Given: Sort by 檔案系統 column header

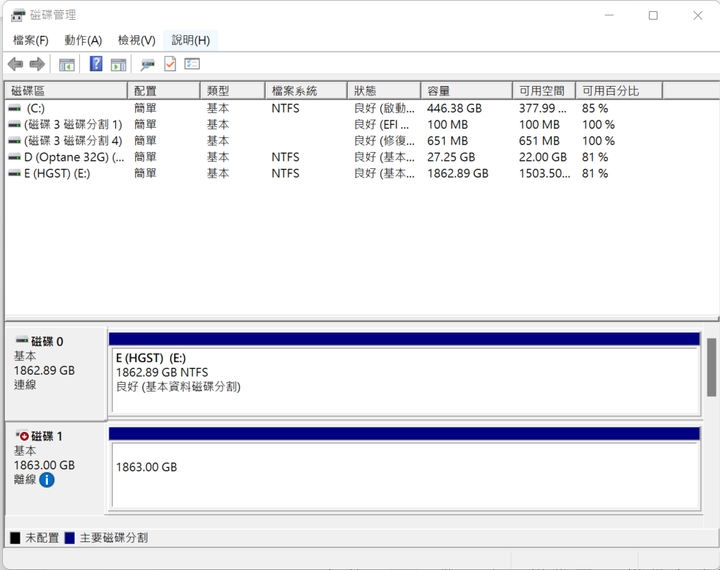Looking at the screenshot, I should (306, 91).
